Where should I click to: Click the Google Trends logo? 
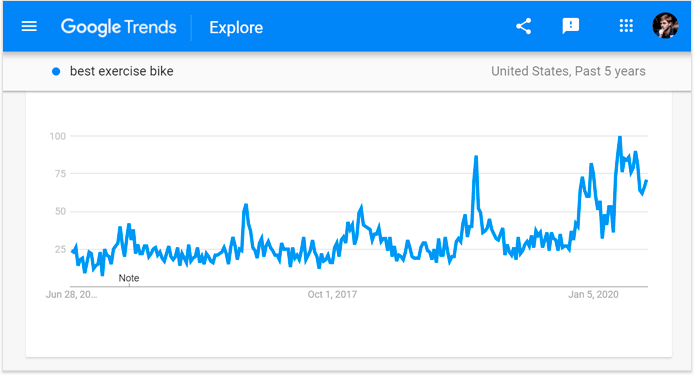(x=119, y=27)
